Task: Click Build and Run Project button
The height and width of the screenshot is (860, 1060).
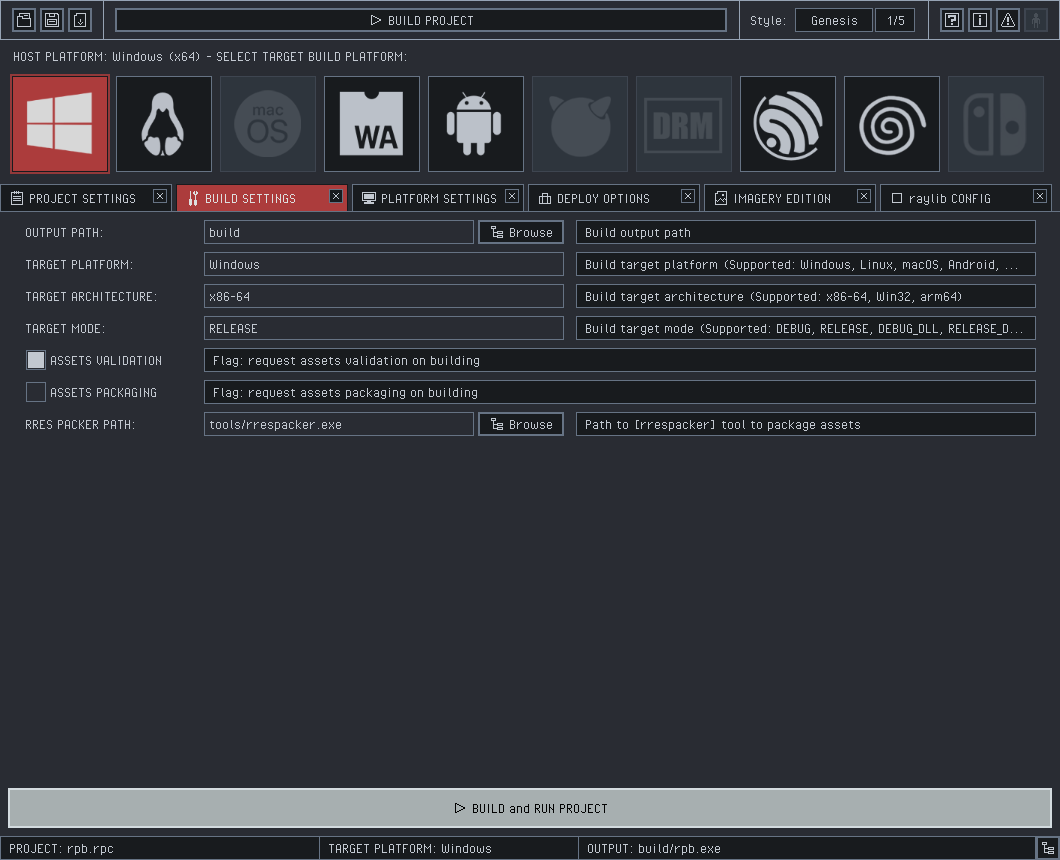Action: click(530, 808)
